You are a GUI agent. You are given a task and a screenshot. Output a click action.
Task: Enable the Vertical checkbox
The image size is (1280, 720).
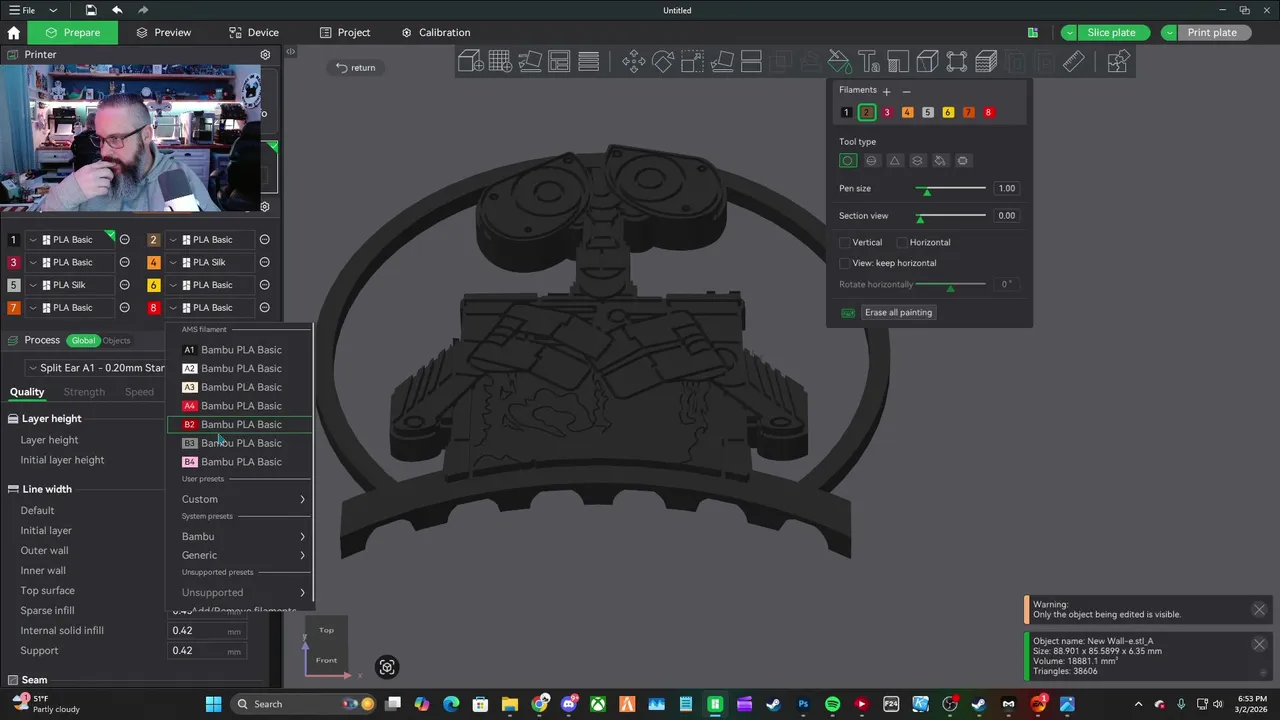845,243
